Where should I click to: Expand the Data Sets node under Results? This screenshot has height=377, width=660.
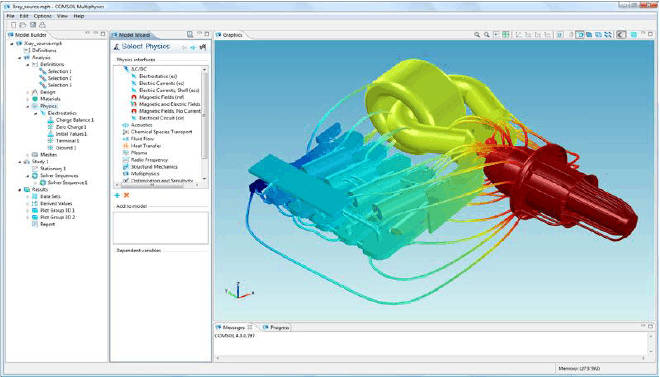(28, 196)
